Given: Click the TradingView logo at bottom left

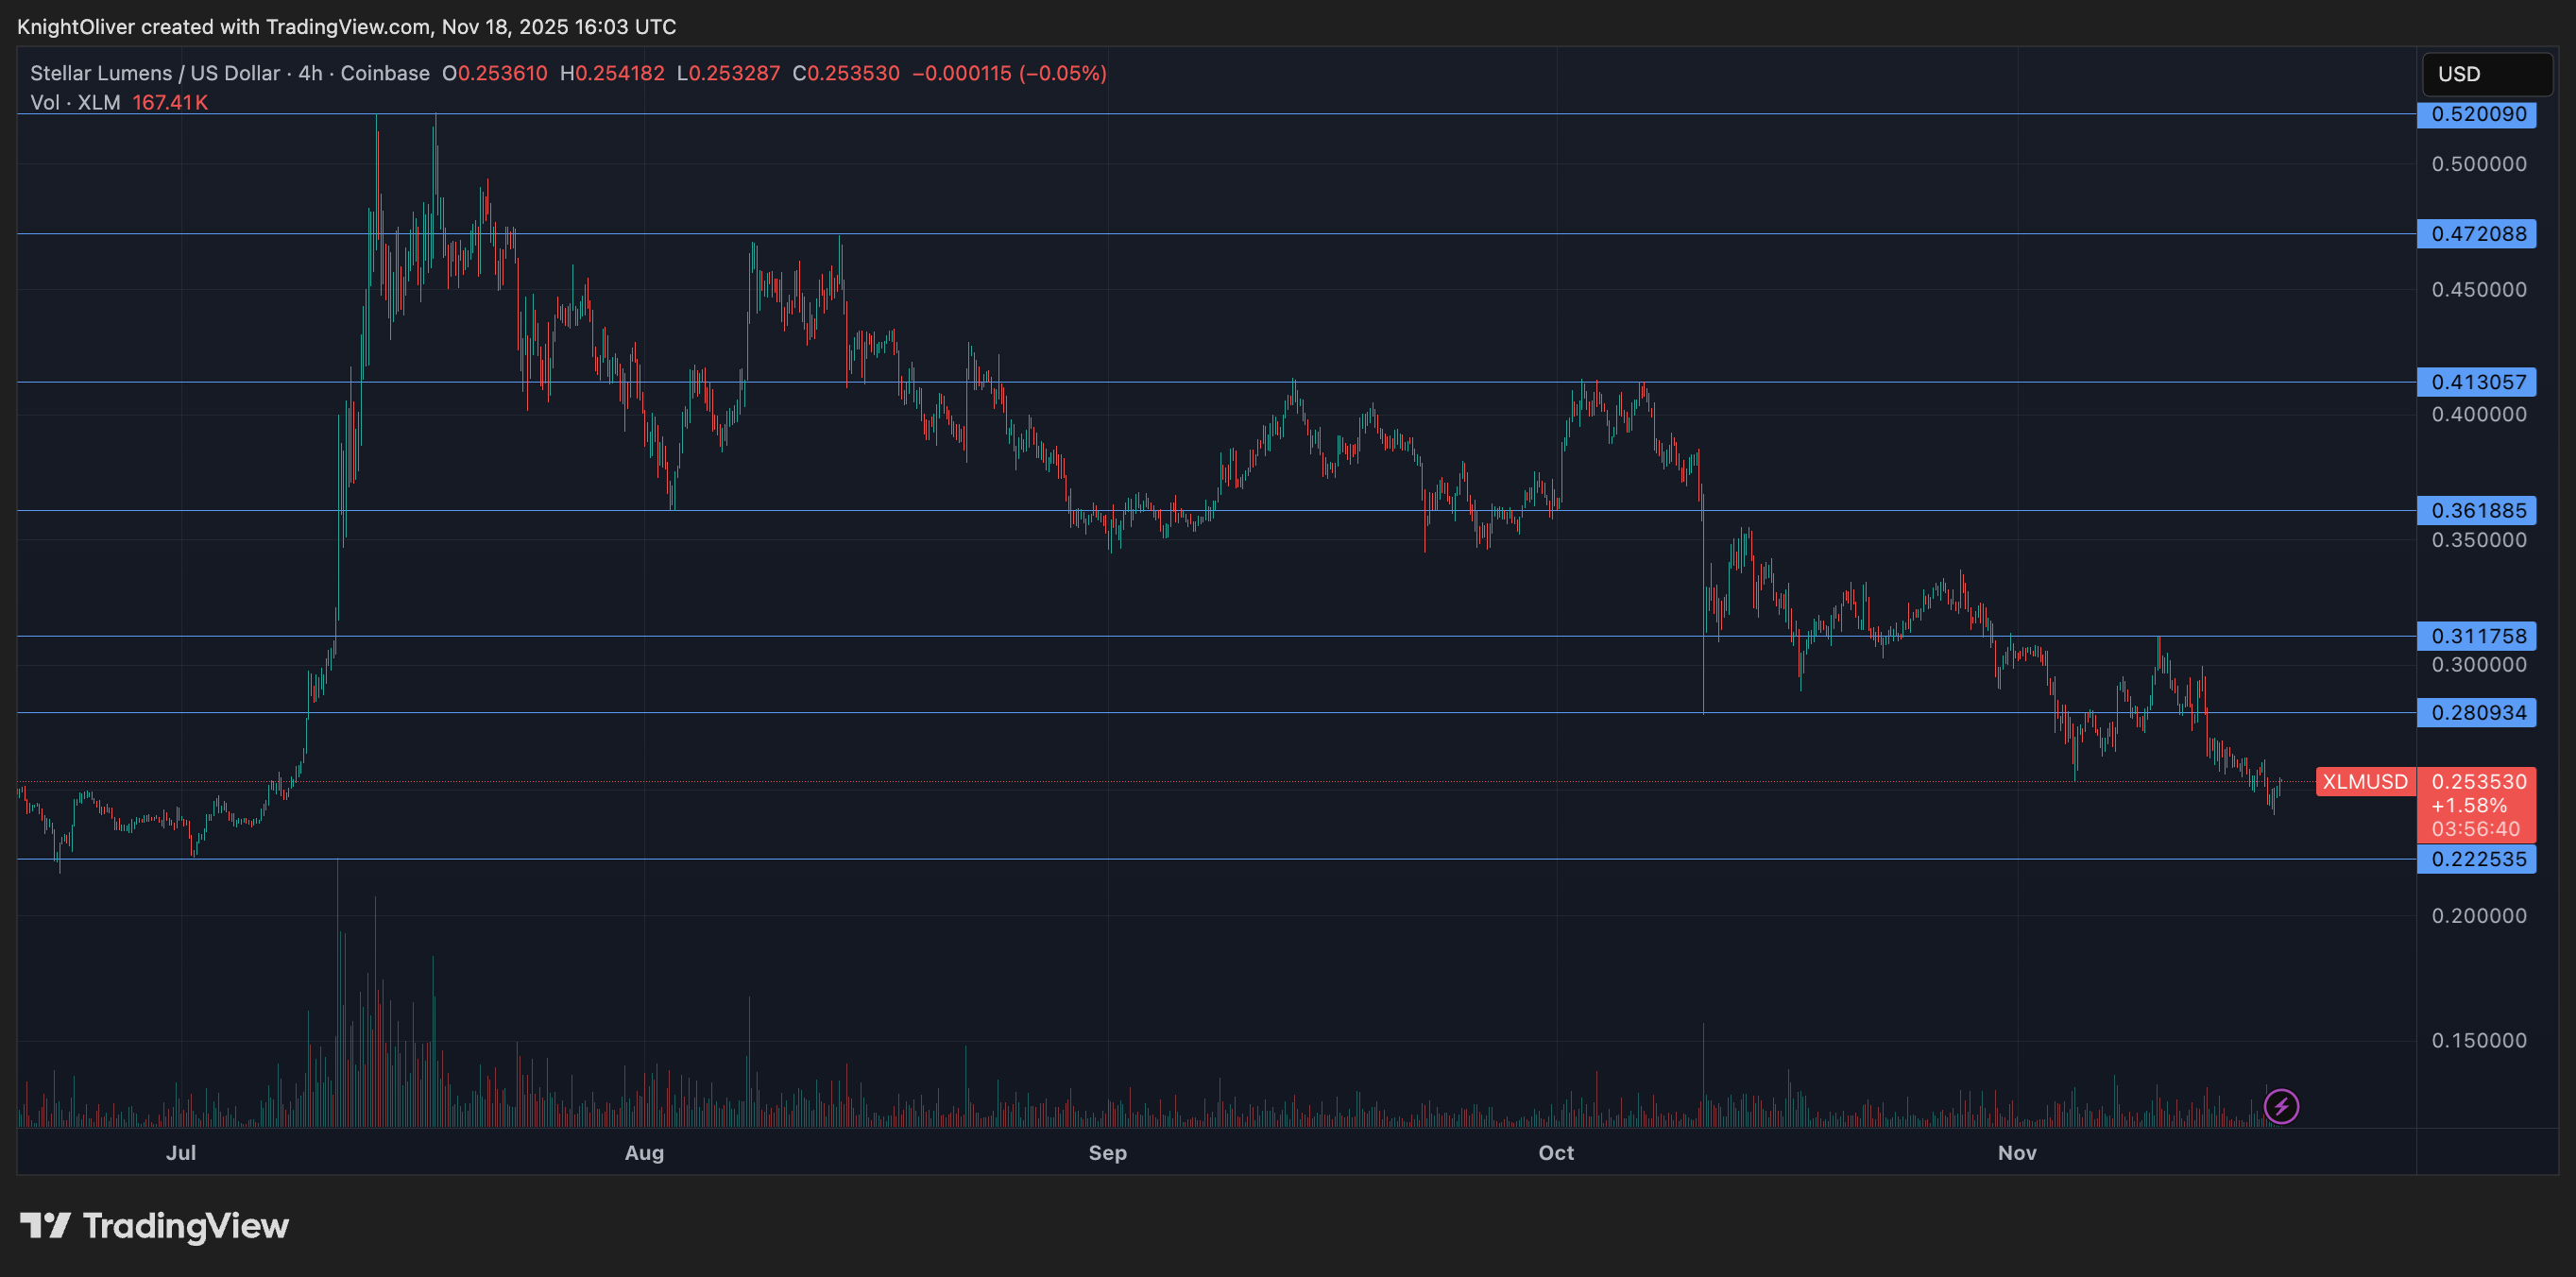Looking at the screenshot, I should tap(154, 1225).
